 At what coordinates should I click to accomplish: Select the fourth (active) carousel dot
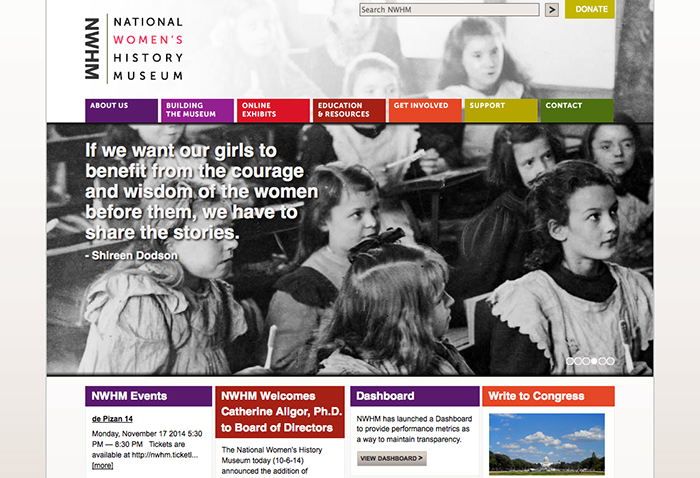pos(594,361)
